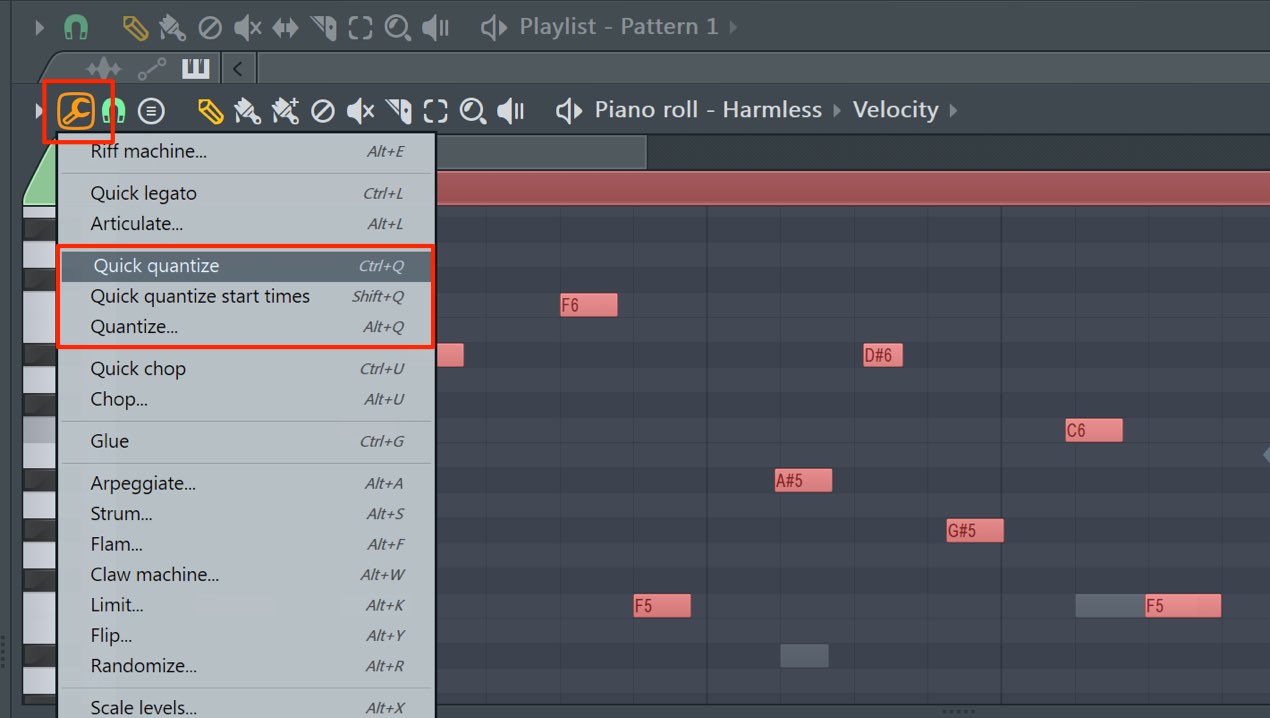This screenshot has width=1270, height=718.
Task: Click the speaker icon beside Piano roll title
Action: coord(569,110)
